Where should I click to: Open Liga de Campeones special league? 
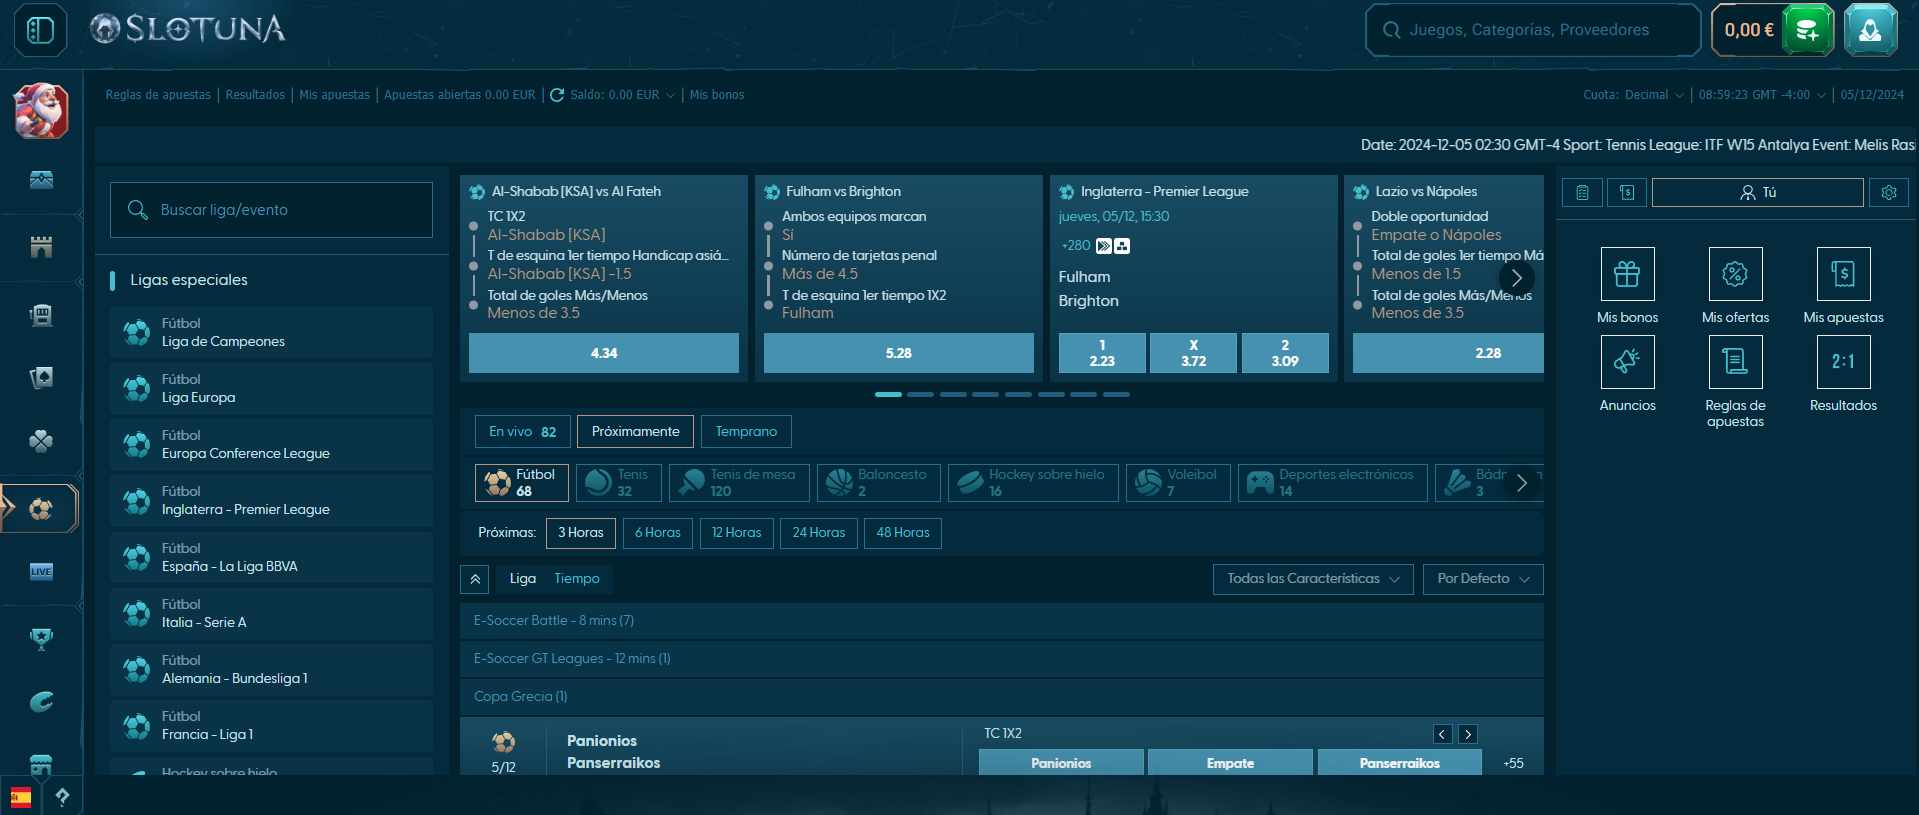[x=271, y=333]
